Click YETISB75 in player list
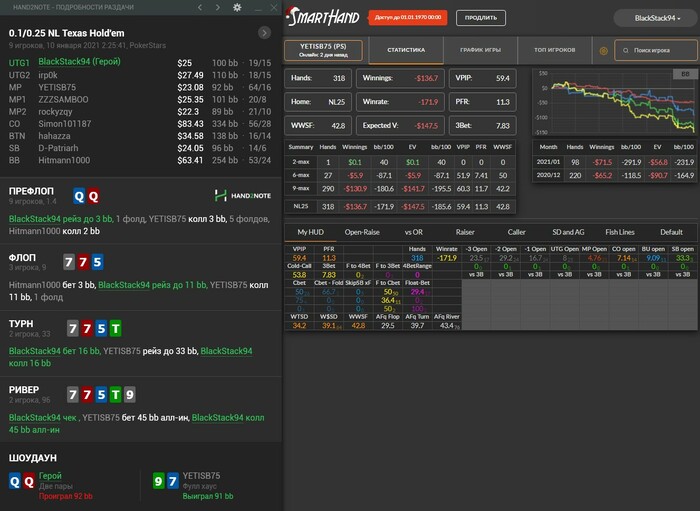Image resolution: width=700 pixels, height=511 pixels. click(x=57, y=87)
